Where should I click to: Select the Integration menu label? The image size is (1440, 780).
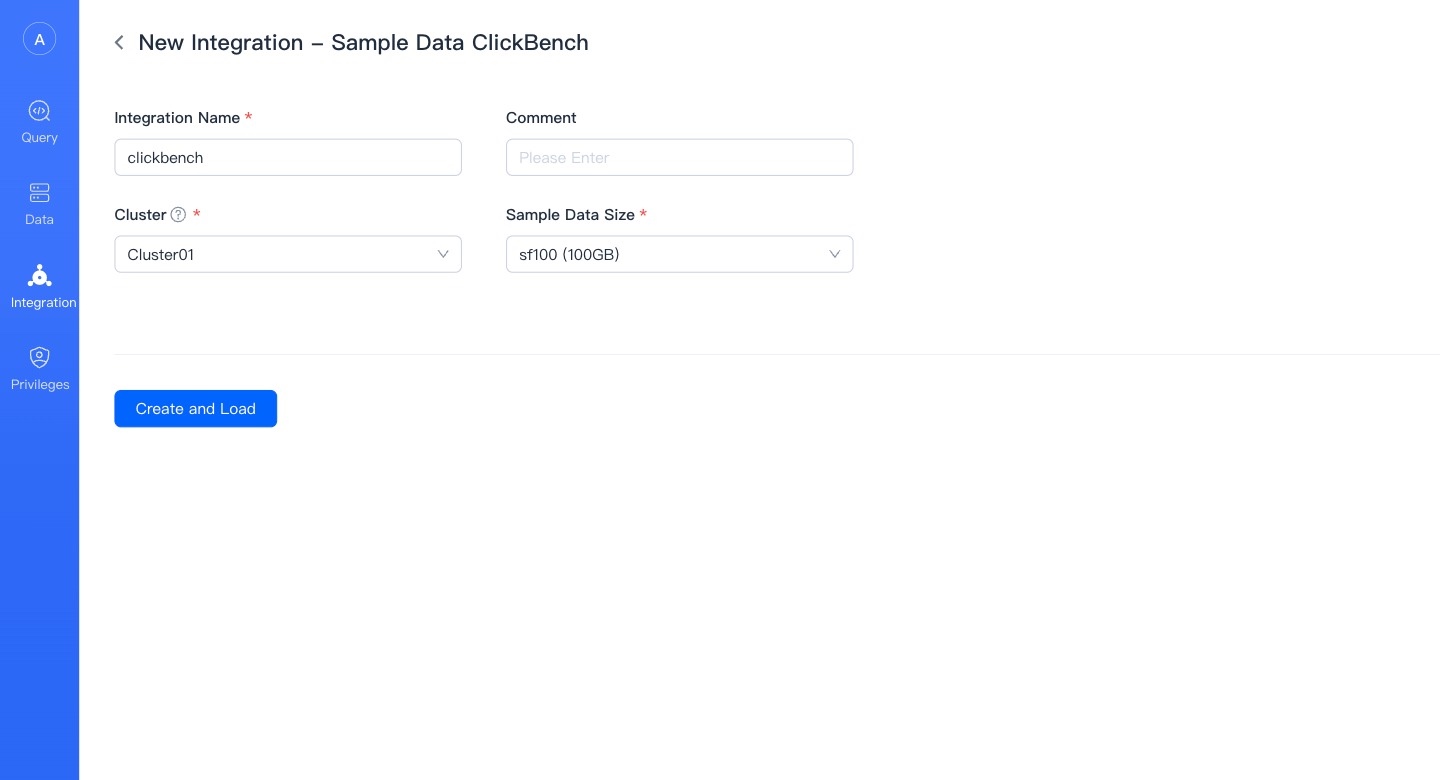click(x=43, y=303)
